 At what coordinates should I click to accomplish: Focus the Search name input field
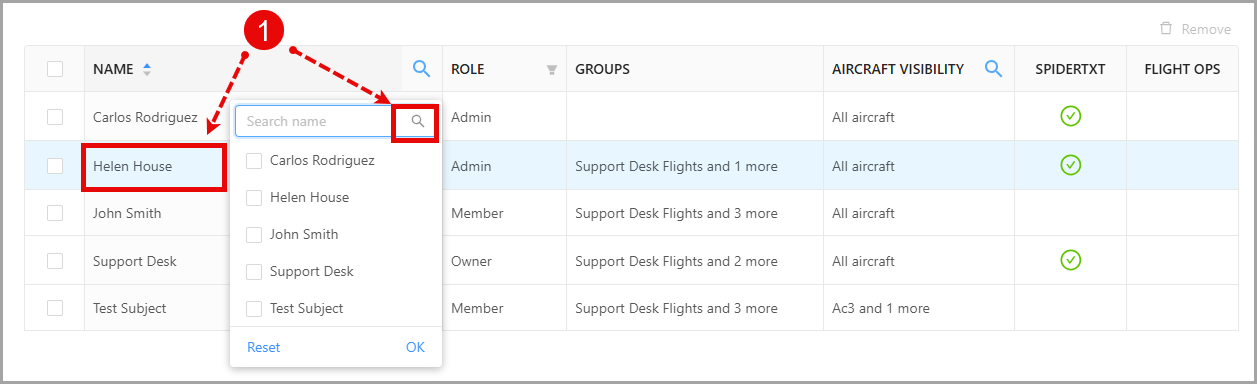[x=315, y=121]
